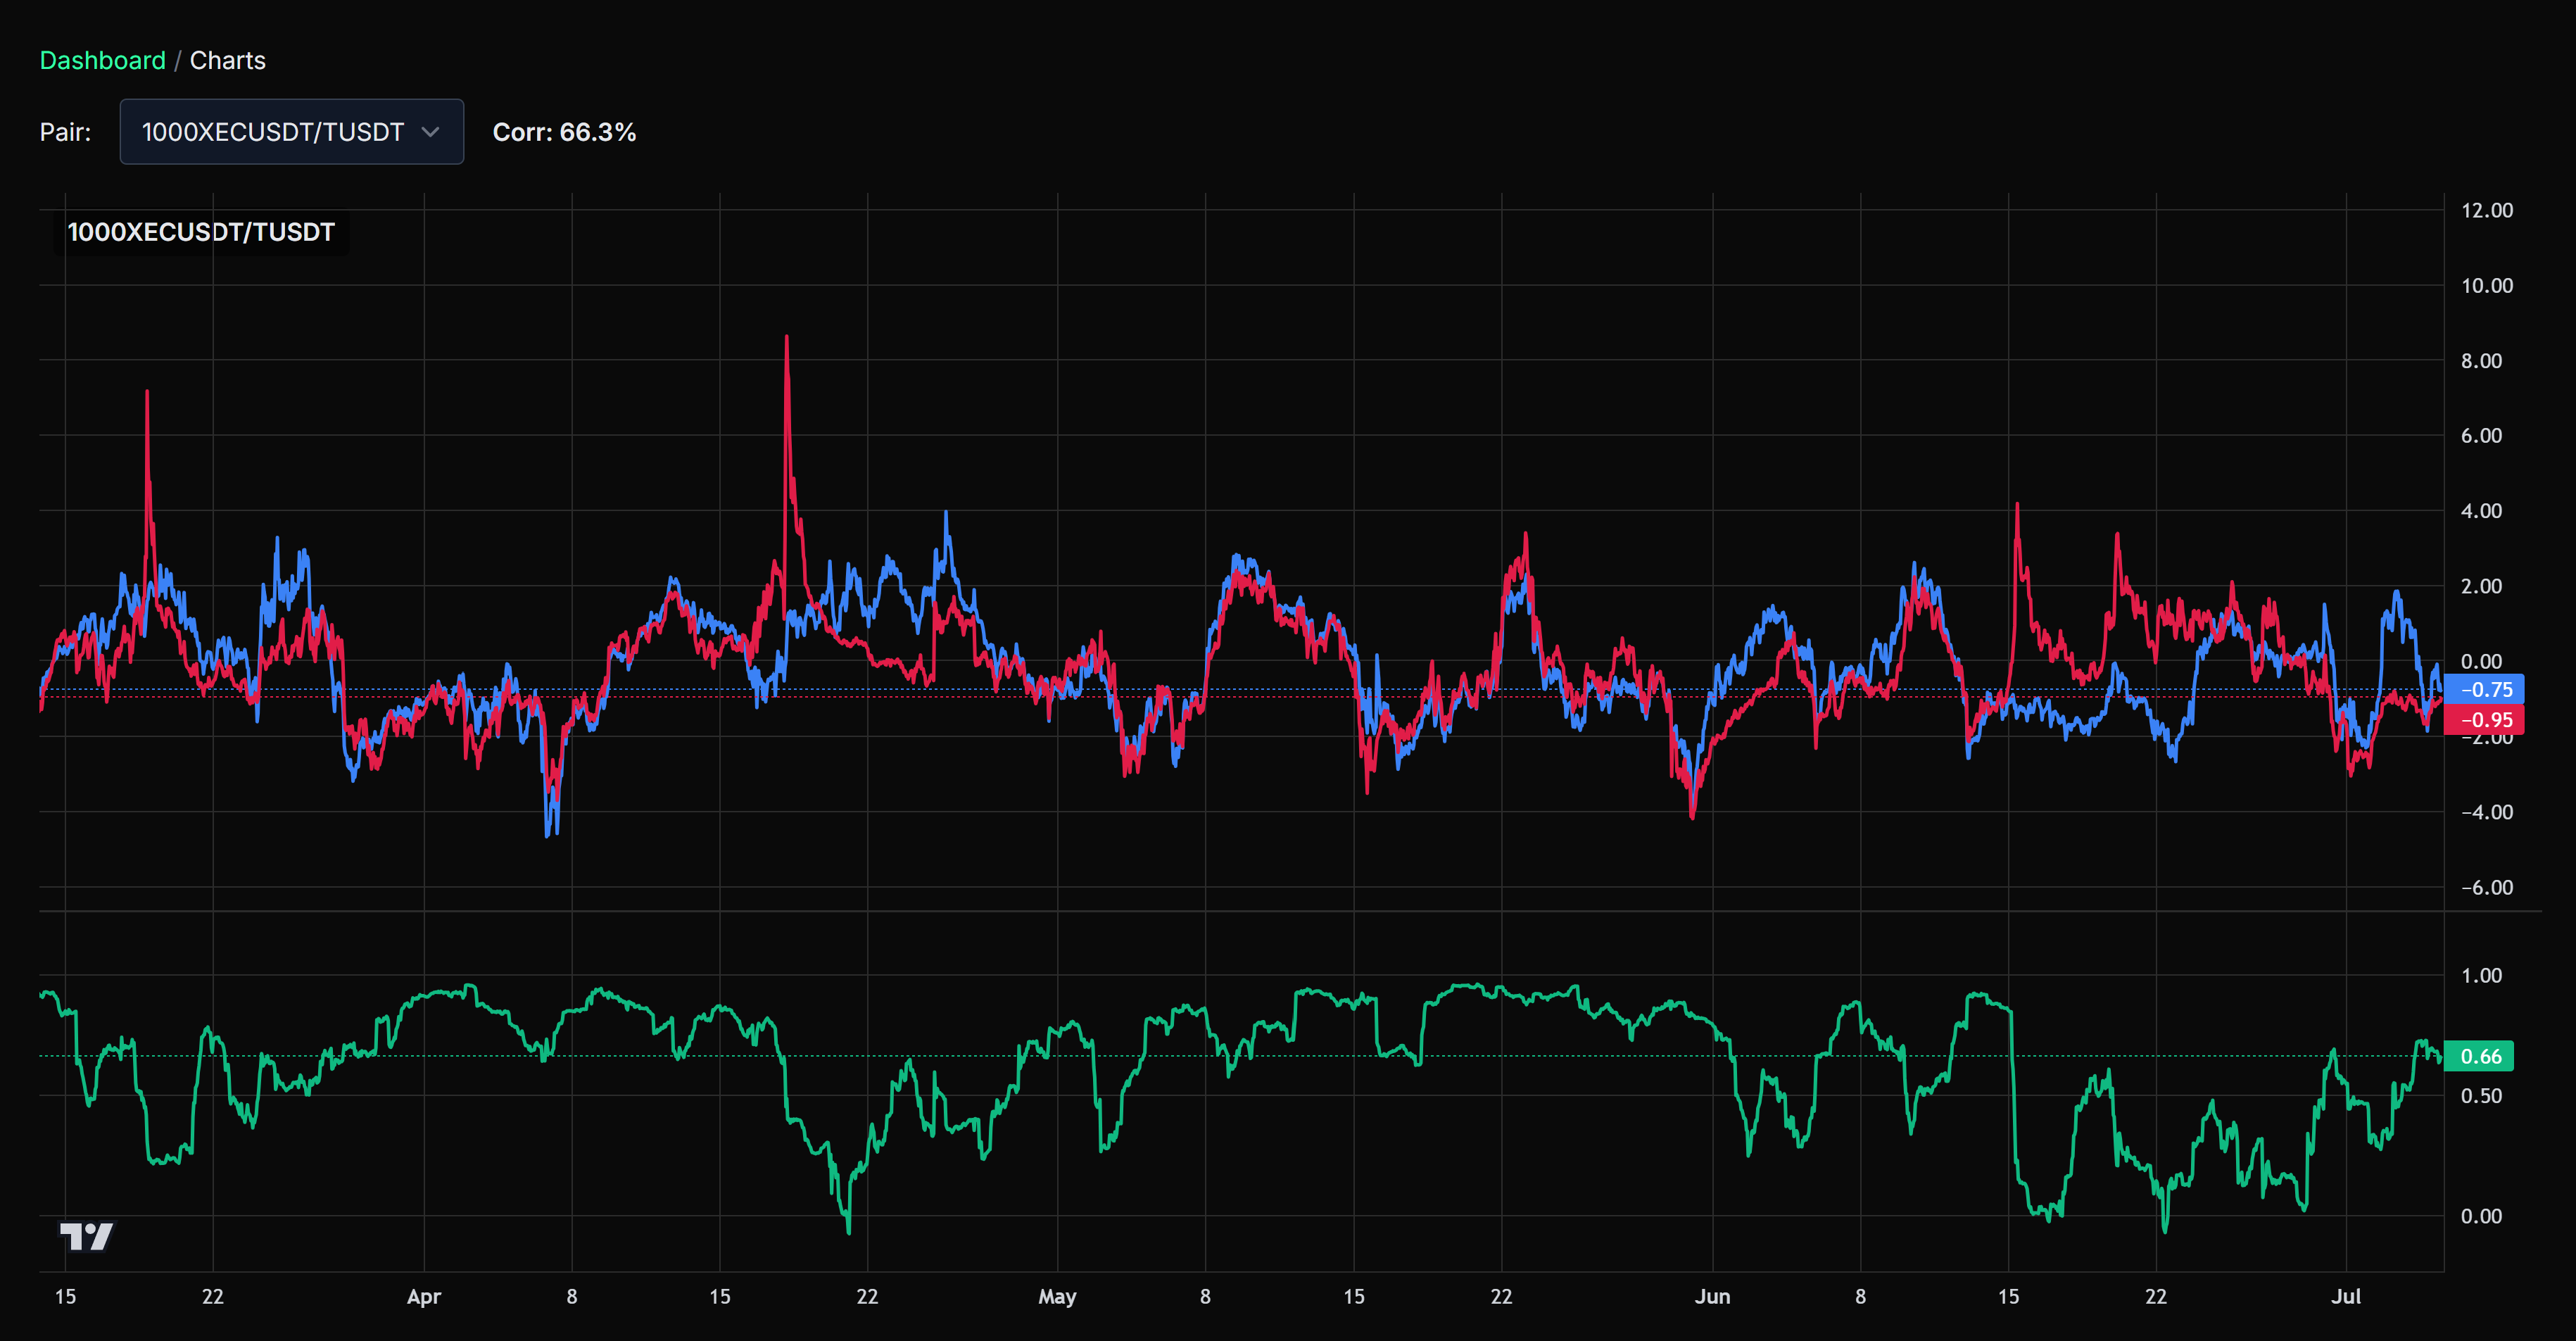Image resolution: width=2576 pixels, height=1341 pixels.
Task: Click the 1.00 correlation scale label
Action: point(2481,975)
